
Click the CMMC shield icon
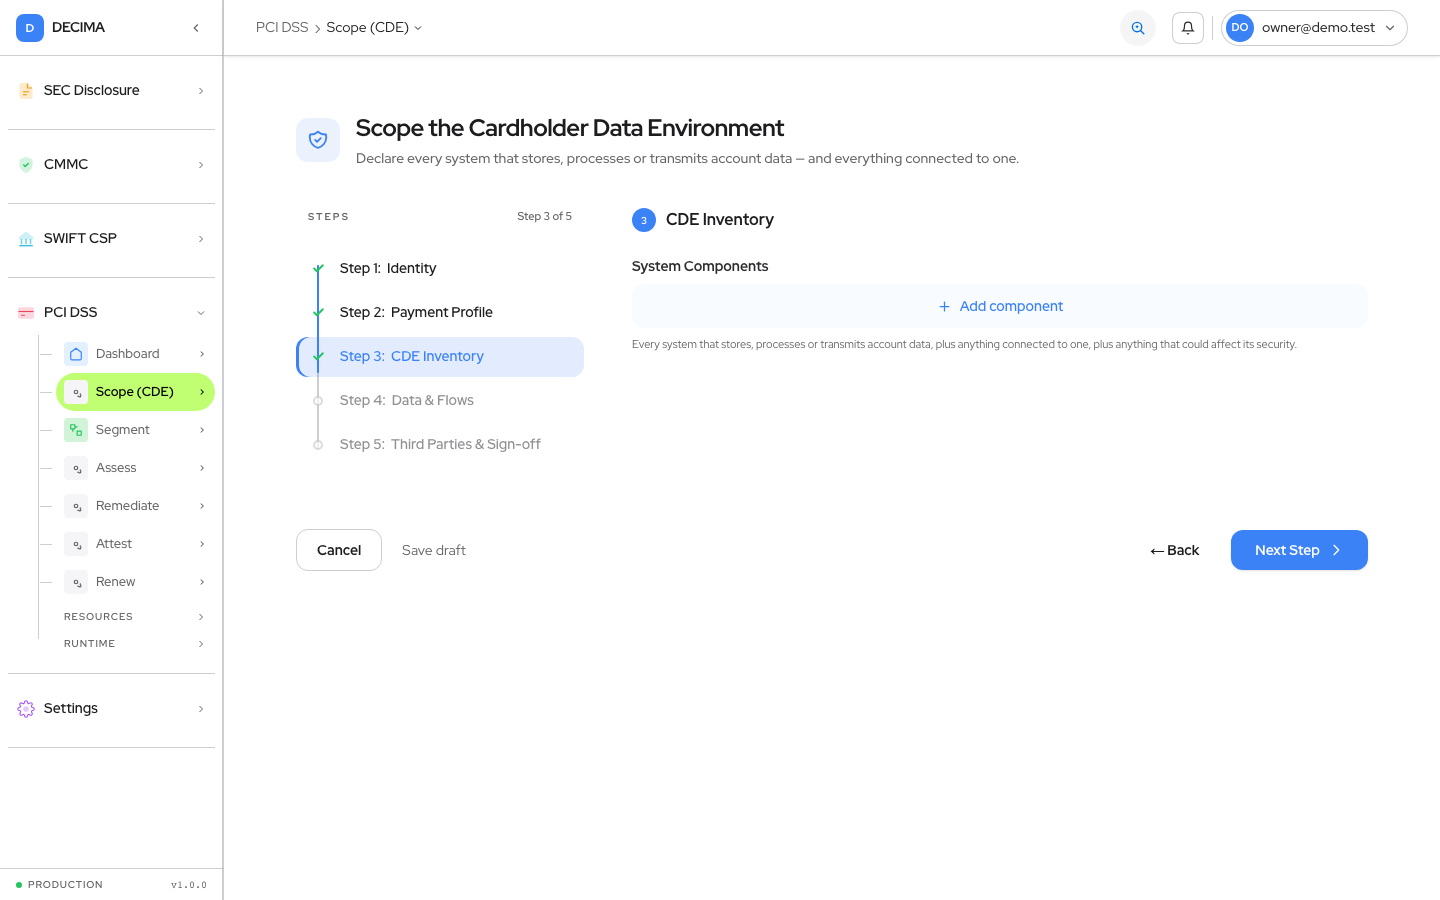pyautogui.click(x=26, y=165)
